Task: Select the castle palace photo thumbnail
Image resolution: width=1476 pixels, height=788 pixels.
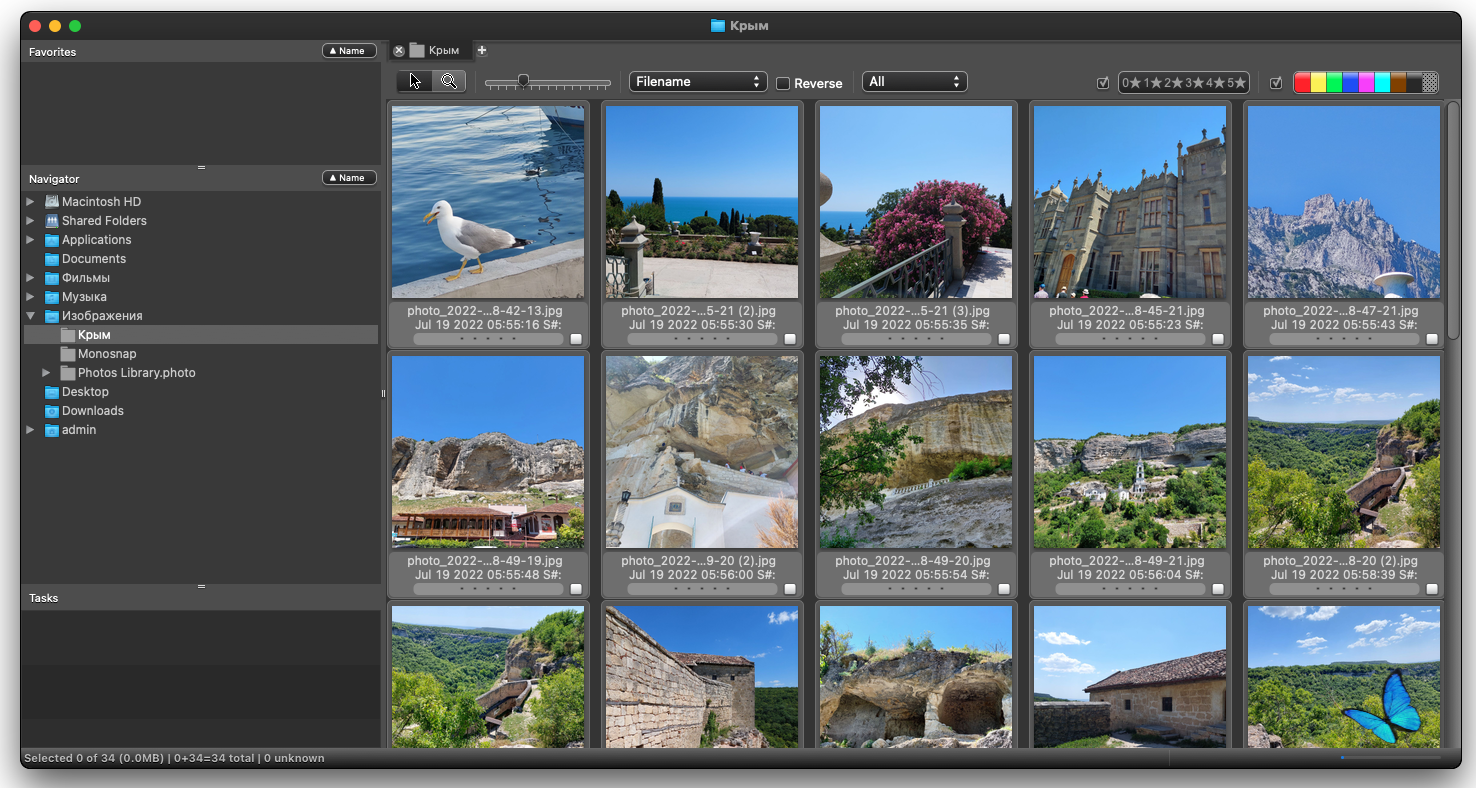Action: point(1130,202)
